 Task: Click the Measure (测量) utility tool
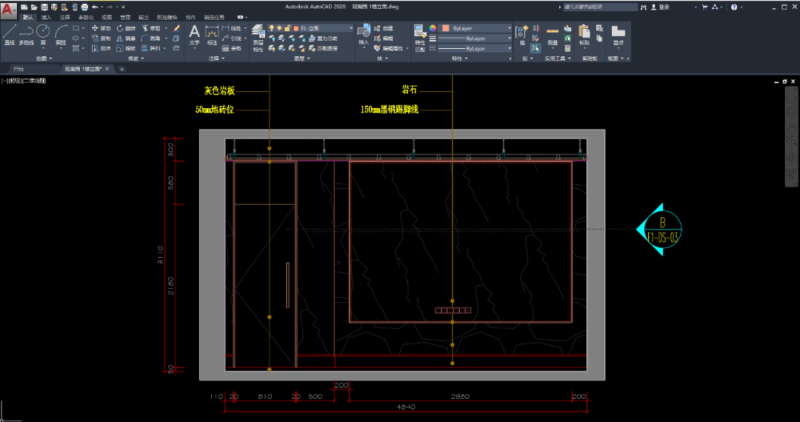pyautogui.click(x=552, y=34)
